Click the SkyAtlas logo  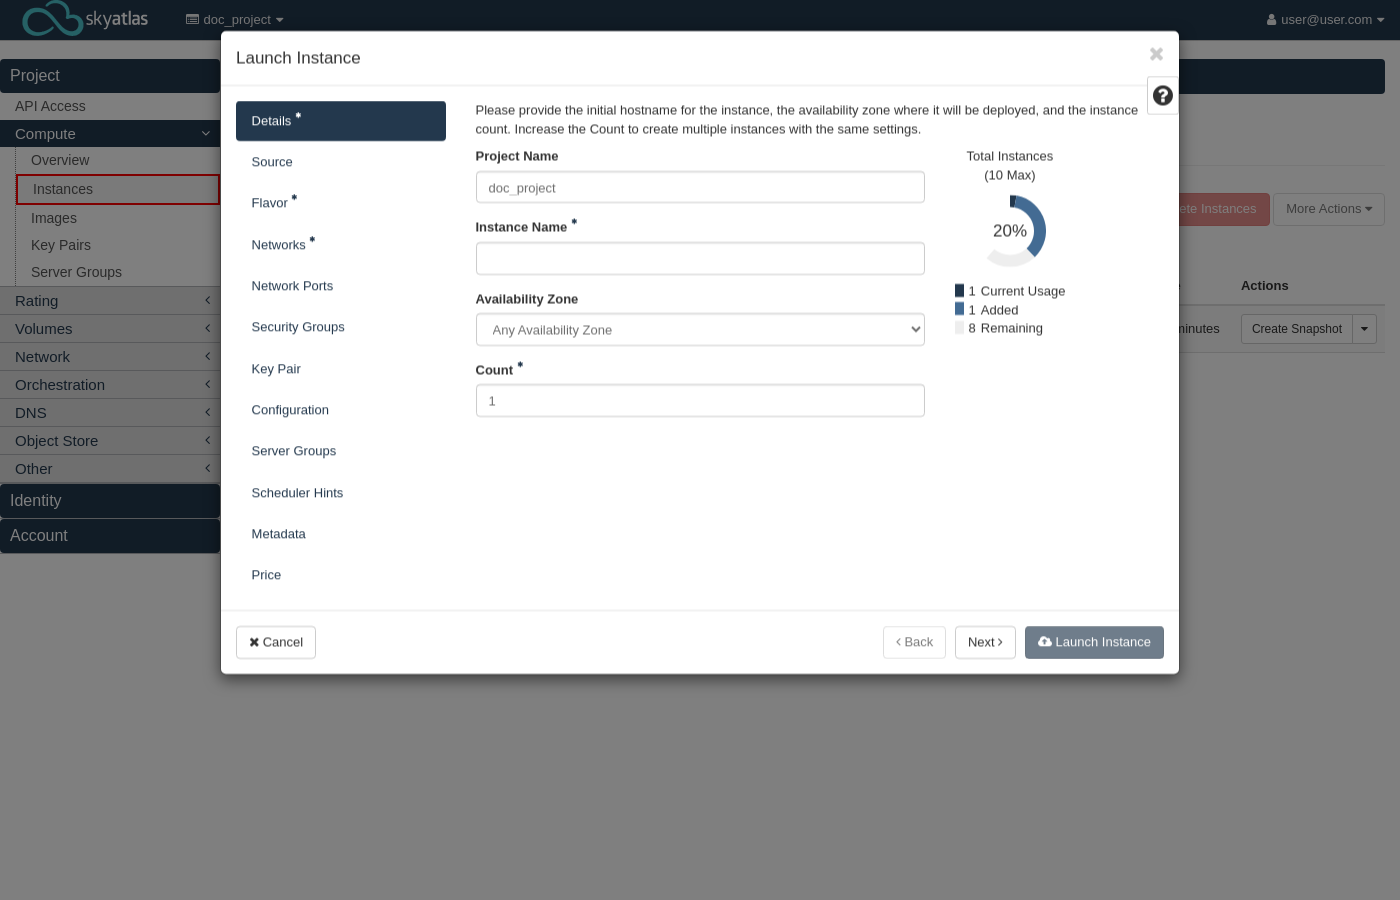[x=84, y=19]
